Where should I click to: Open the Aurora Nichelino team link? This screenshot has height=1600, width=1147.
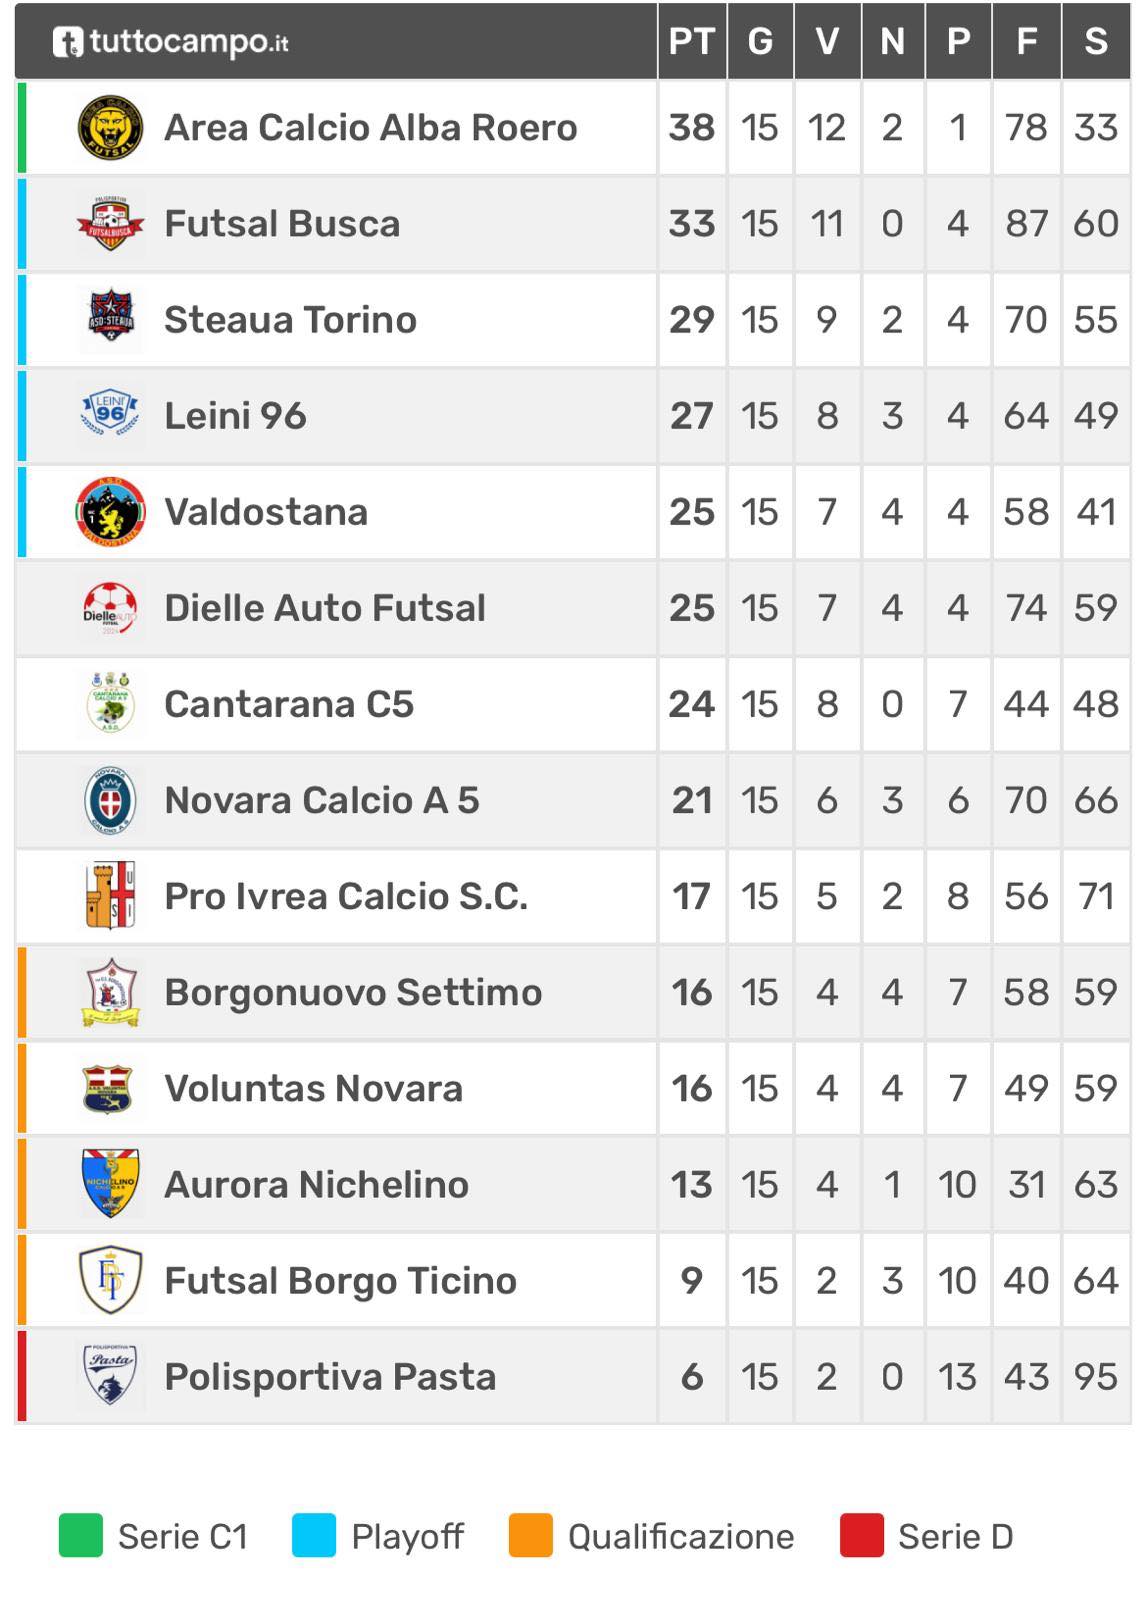(316, 1184)
